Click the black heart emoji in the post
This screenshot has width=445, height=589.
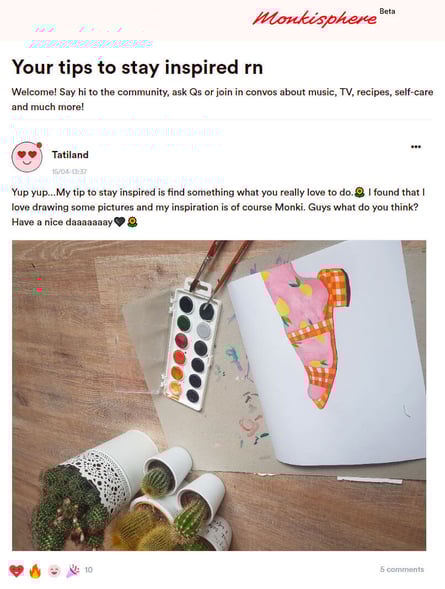click(119, 222)
